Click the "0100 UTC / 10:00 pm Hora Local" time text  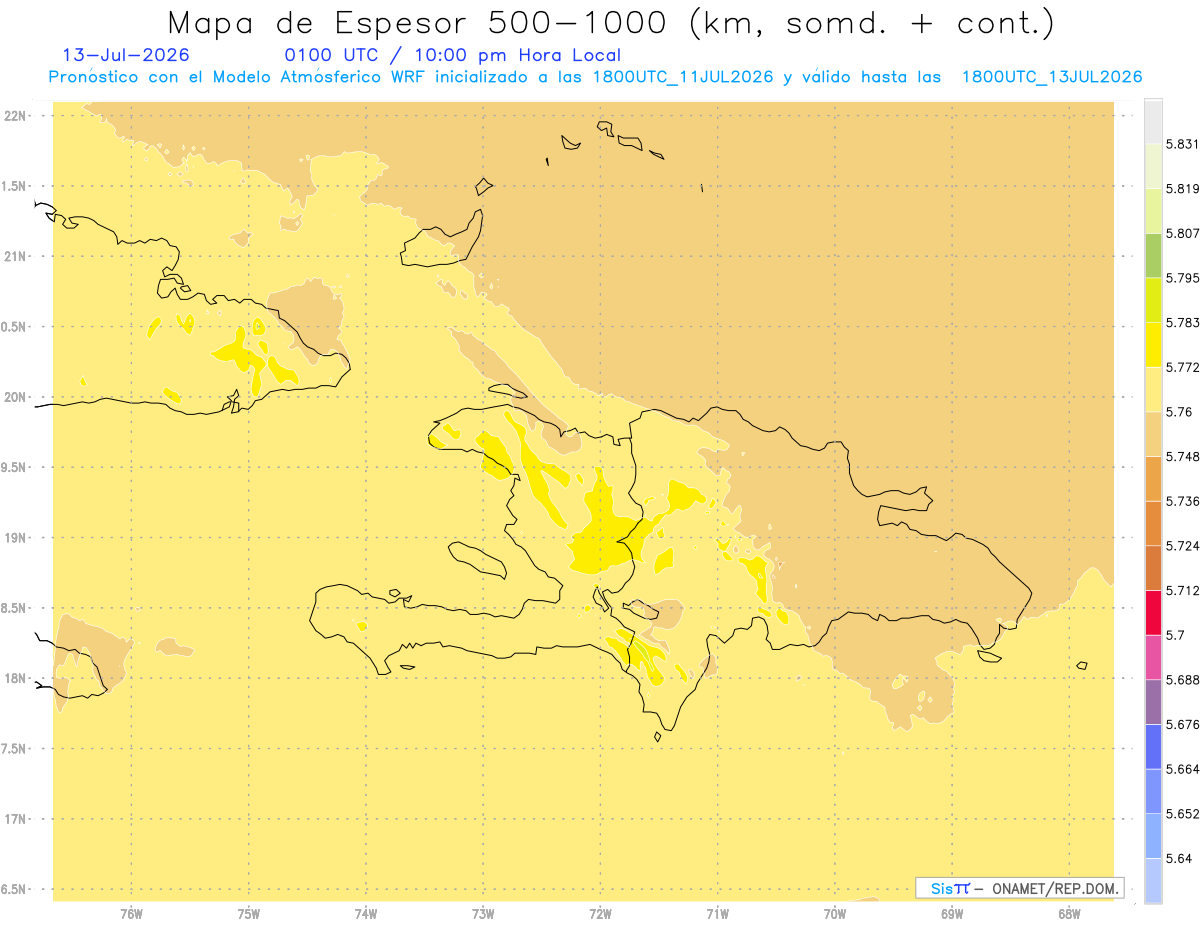(x=453, y=56)
